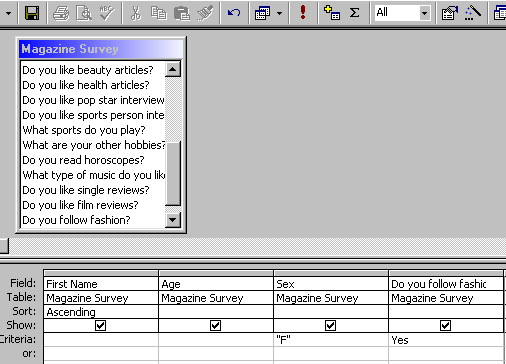Open Properties from the toolbar
Screen dimensions: 506x364
pyautogui.click(x=450, y=13)
